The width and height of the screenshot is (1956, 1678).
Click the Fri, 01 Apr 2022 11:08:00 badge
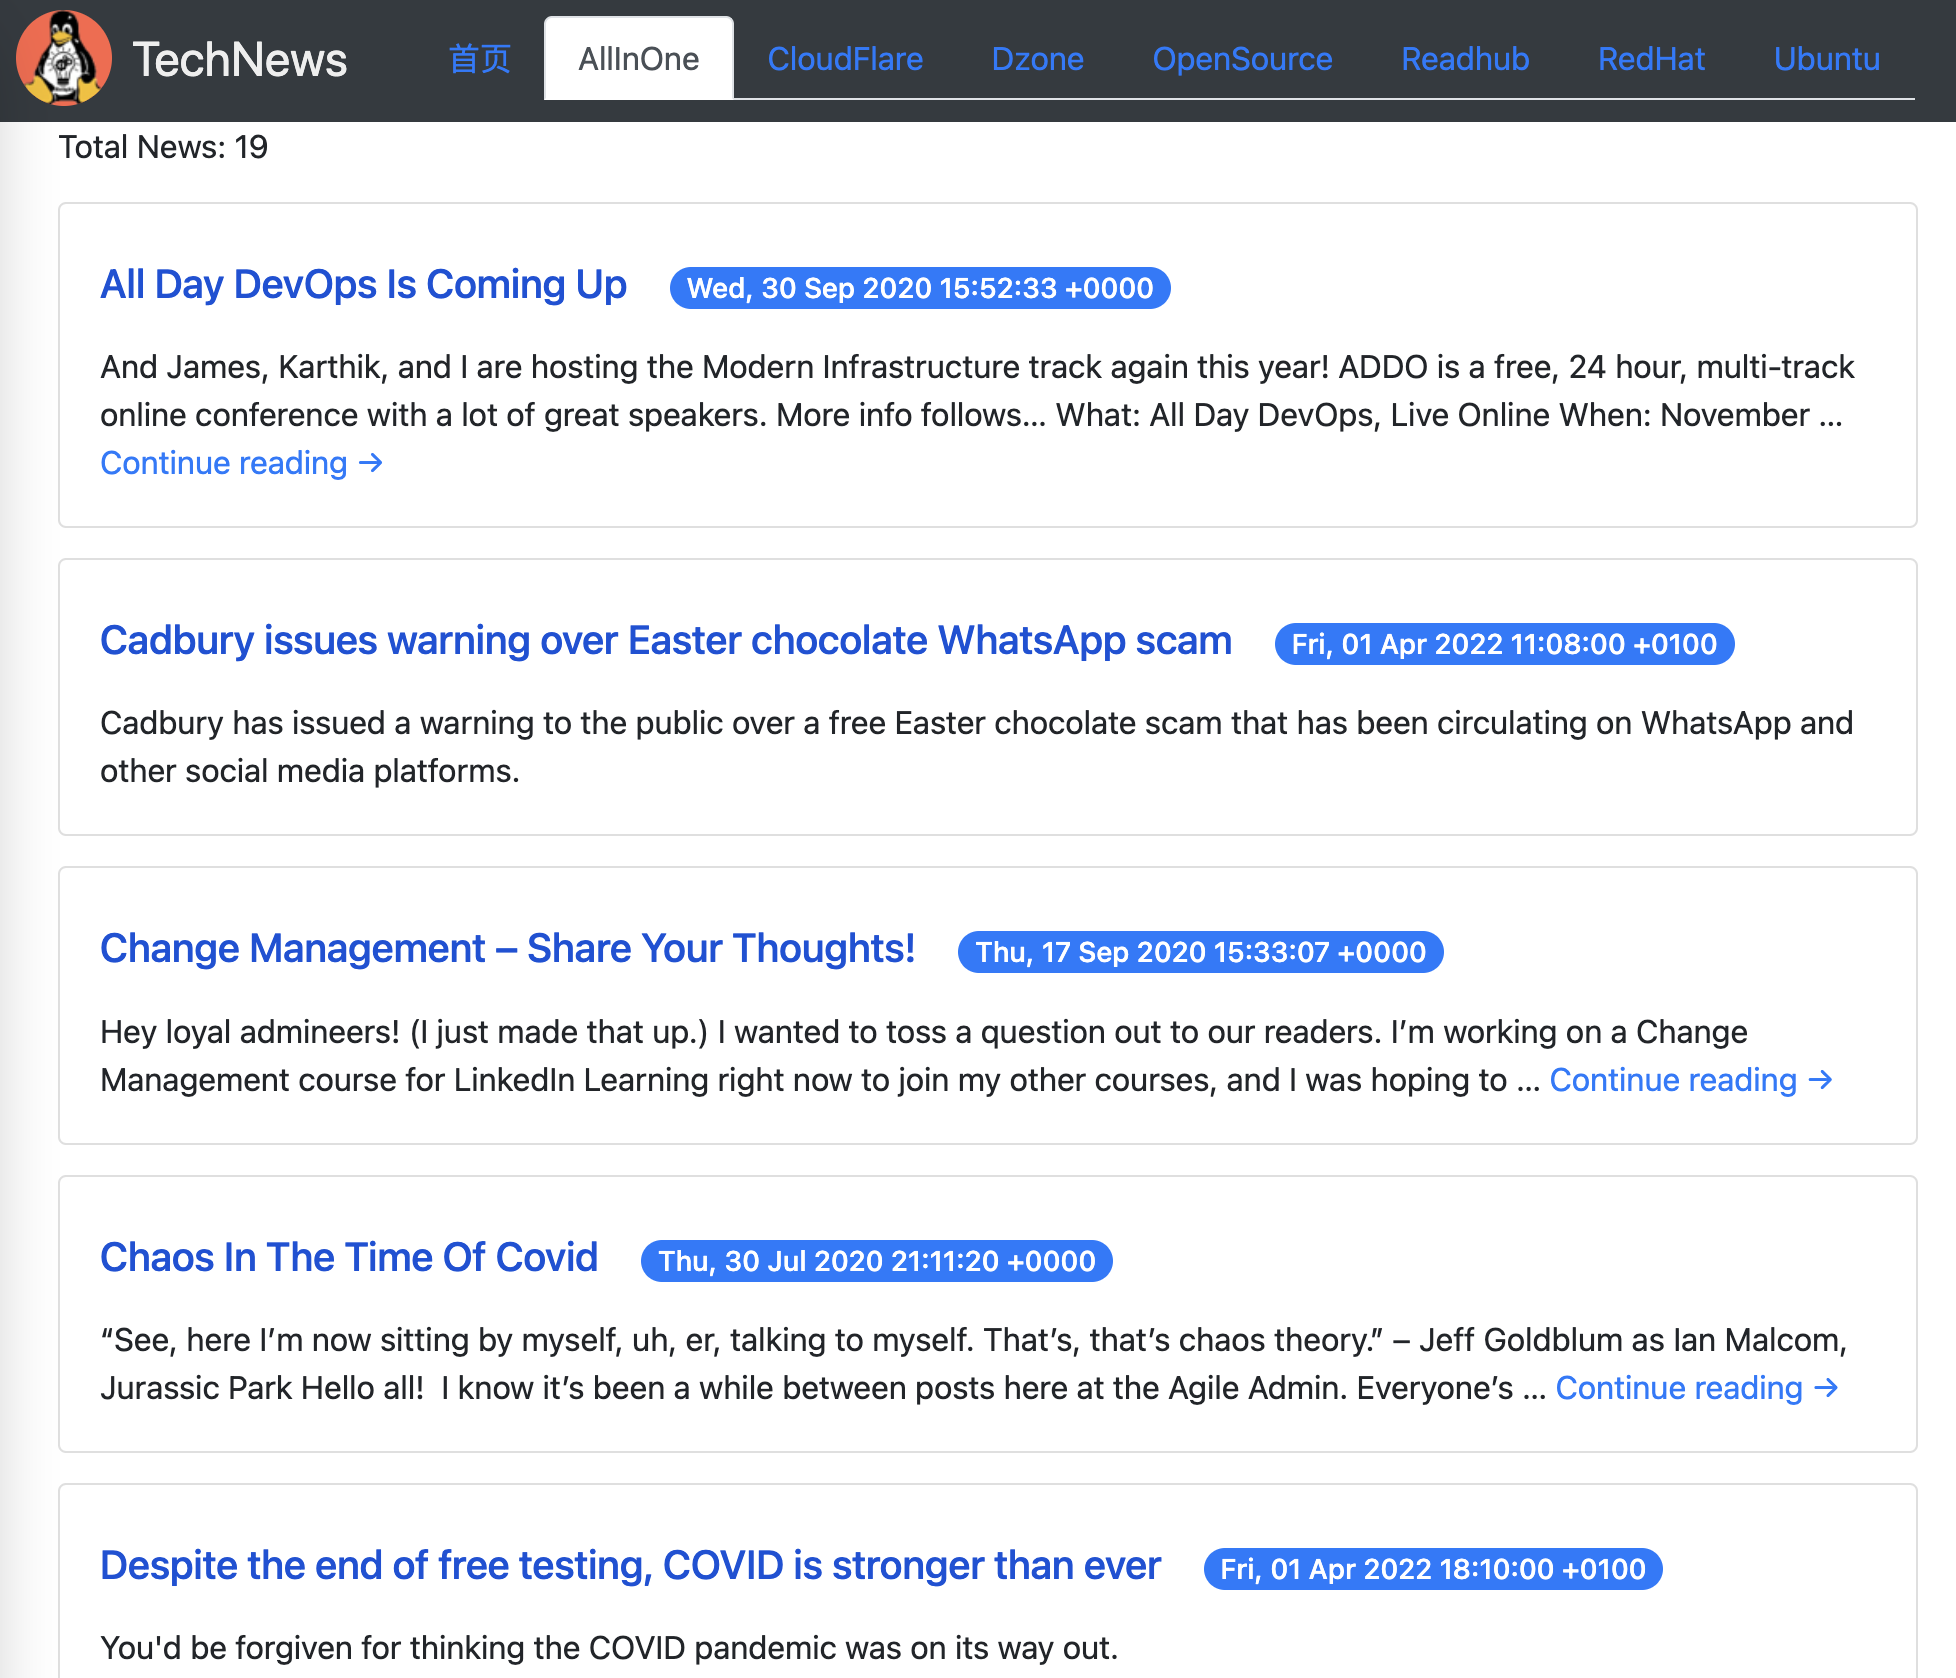[x=1503, y=644]
